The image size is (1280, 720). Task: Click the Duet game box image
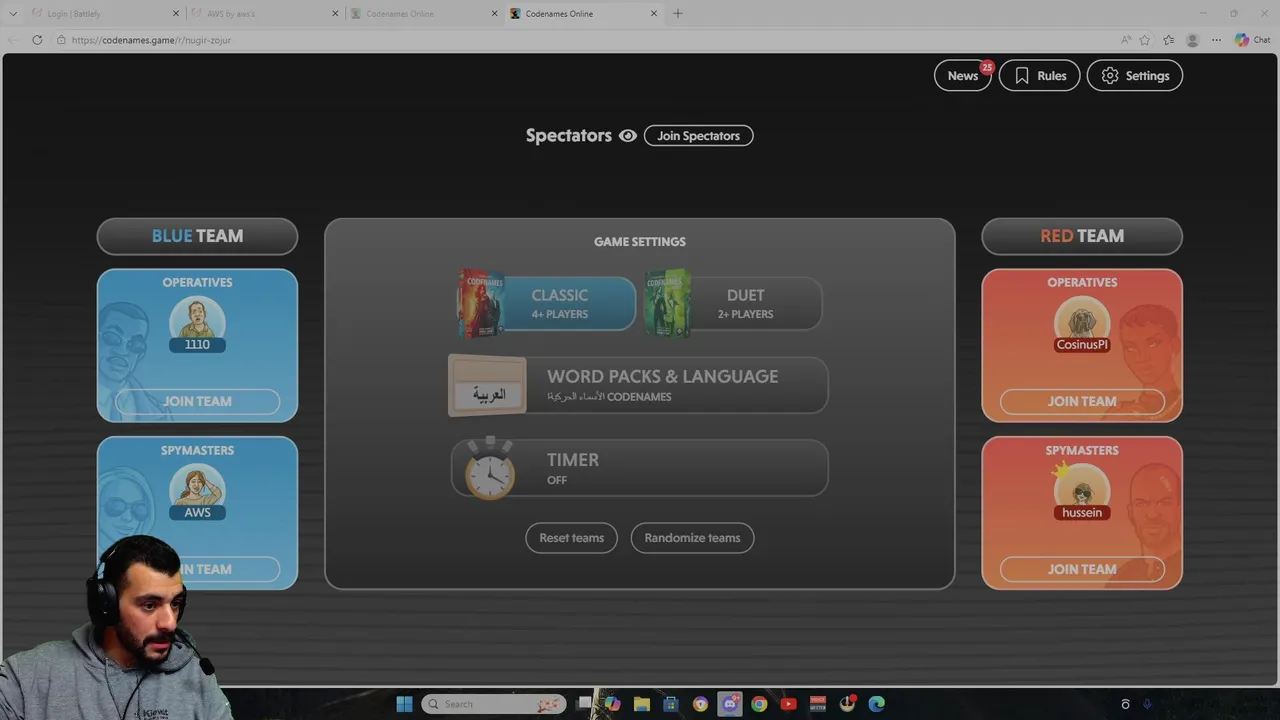tap(668, 303)
